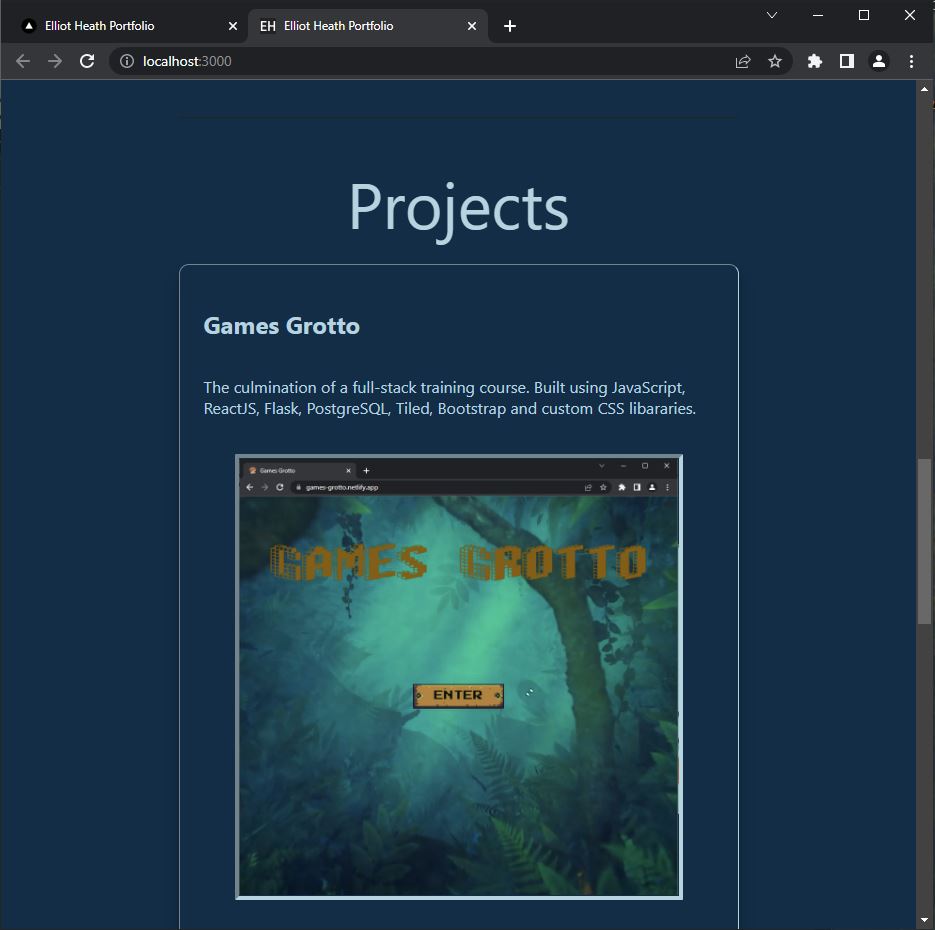
Task: Close the inactive portfolio tab
Action: 232,25
